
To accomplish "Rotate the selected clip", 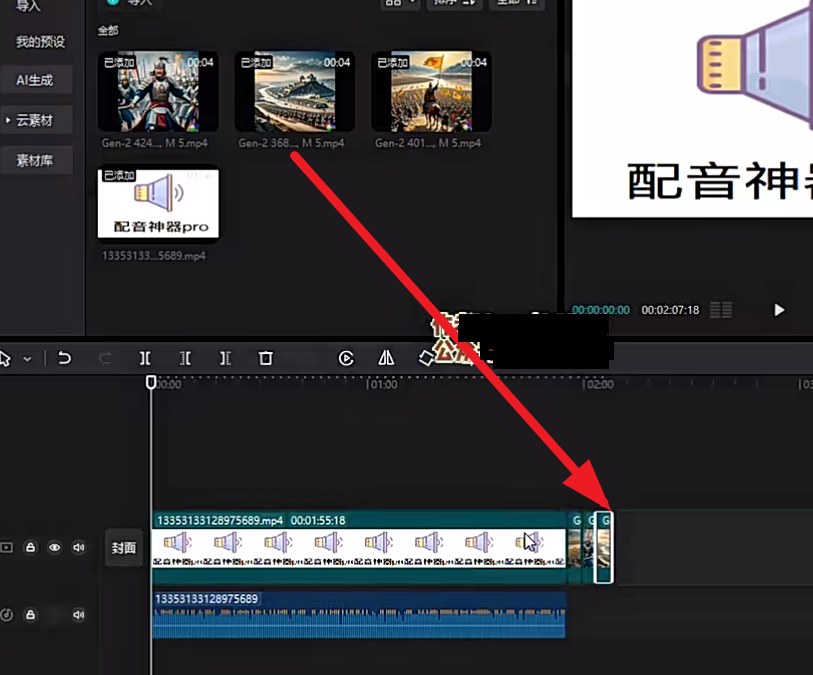I will [426, 358].
